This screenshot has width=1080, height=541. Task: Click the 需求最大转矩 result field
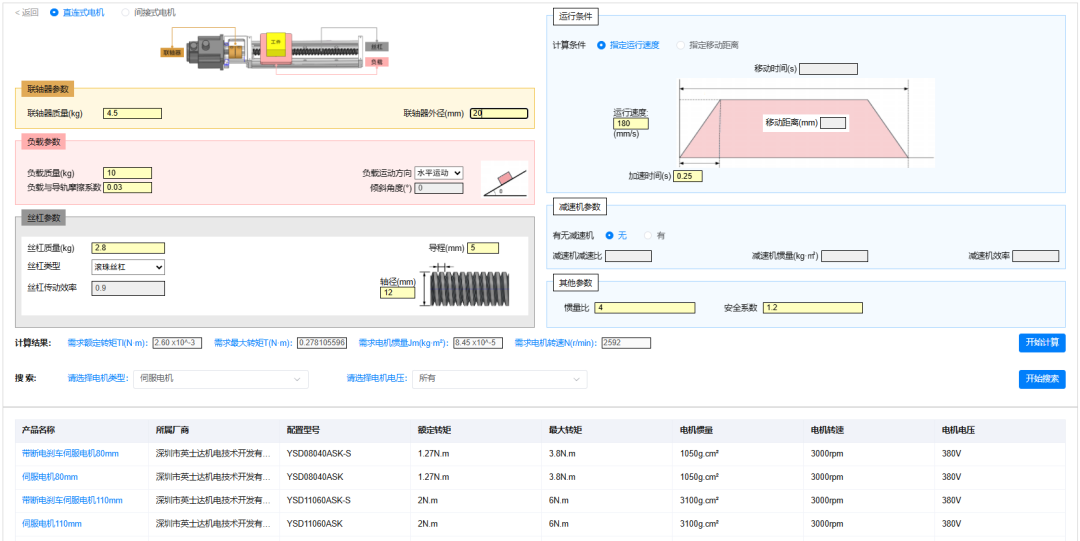pyautogui.click(x=322, y=343)
